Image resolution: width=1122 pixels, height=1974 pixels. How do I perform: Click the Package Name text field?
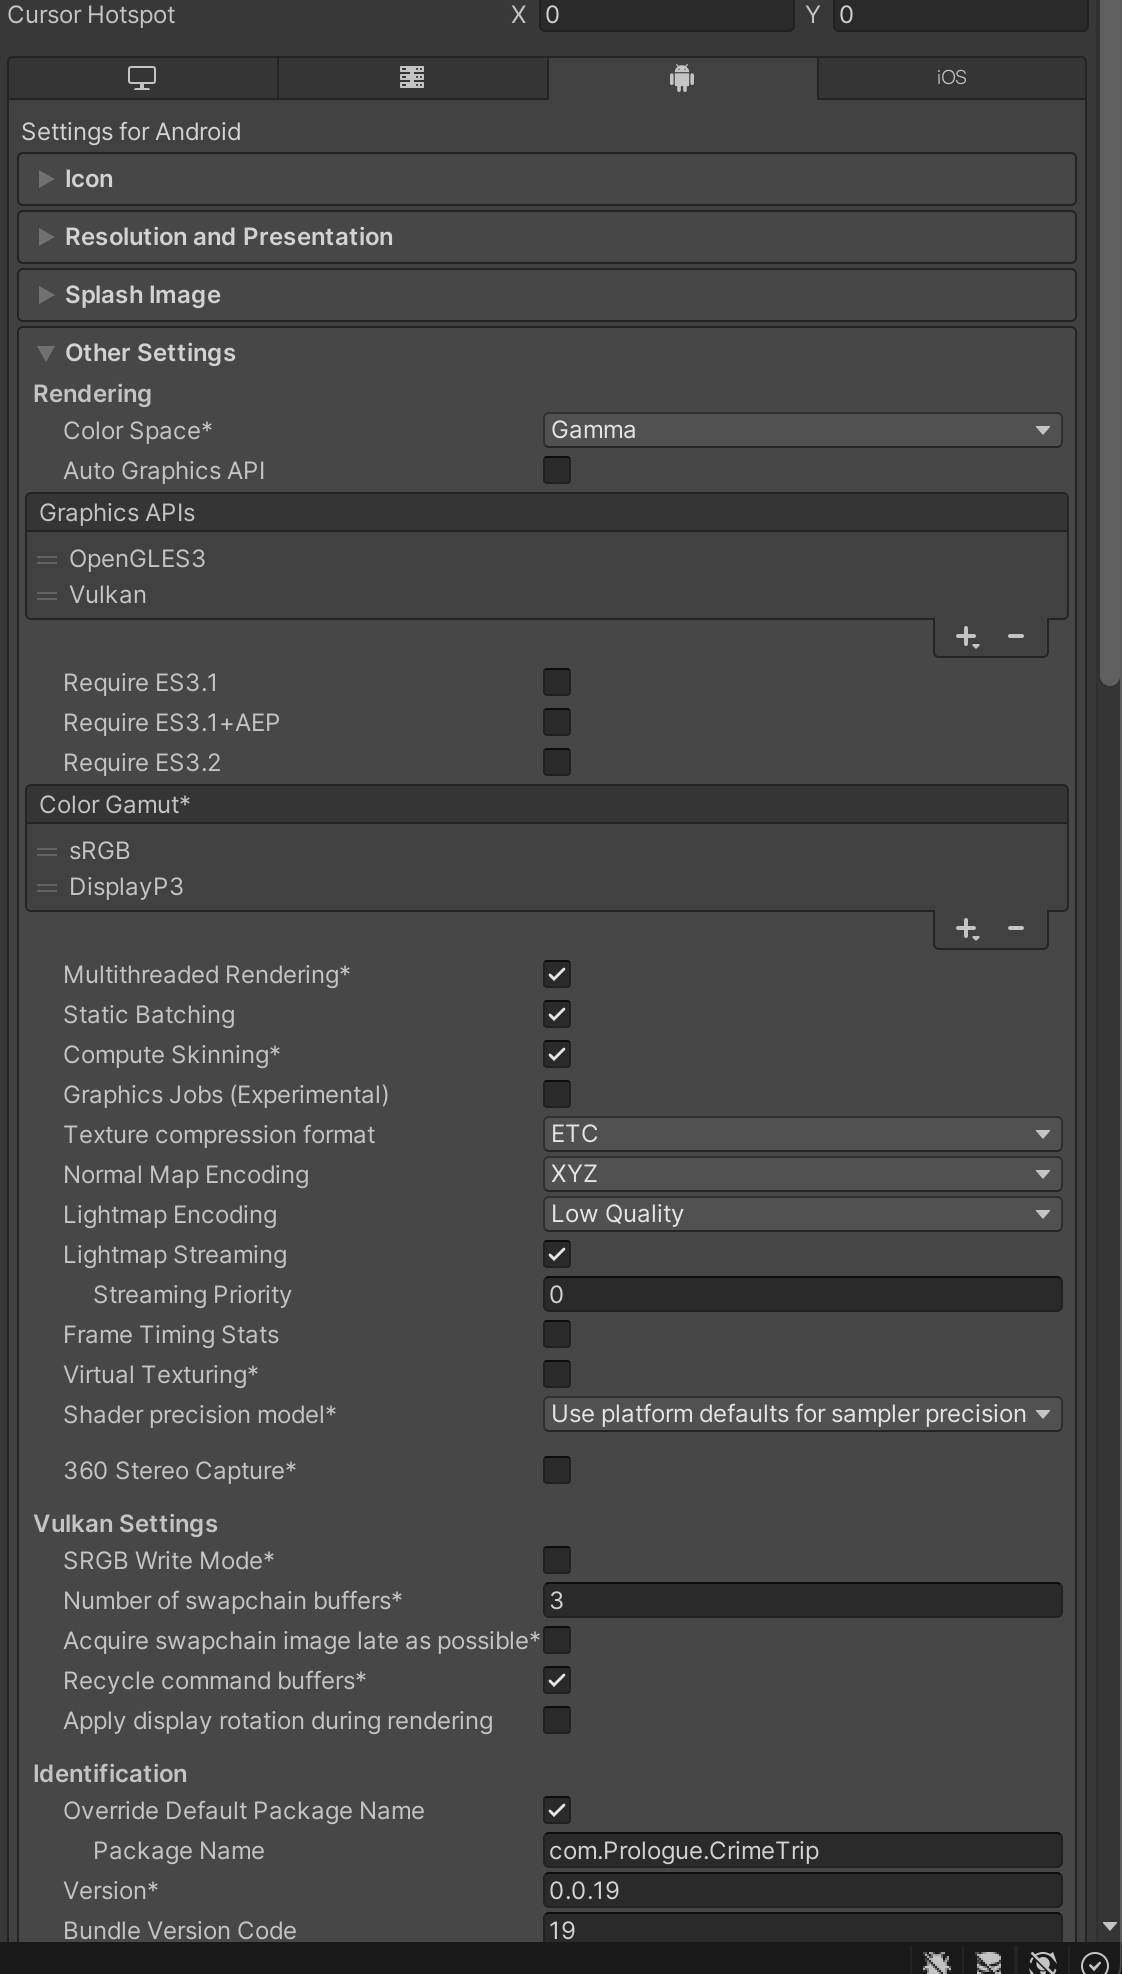tap(802, 1851)
